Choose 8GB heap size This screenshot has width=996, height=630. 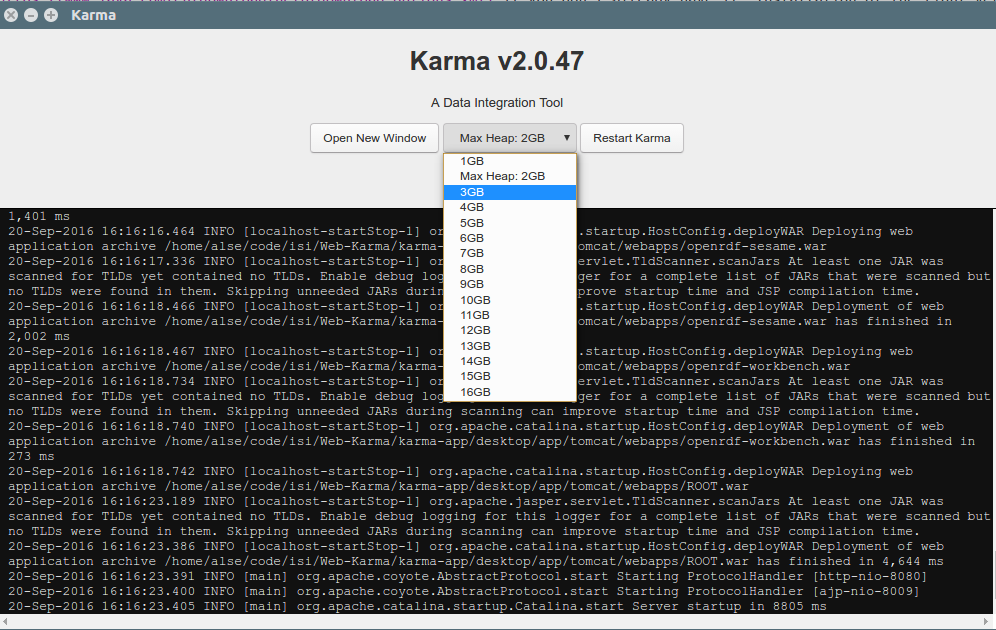(509, 269)
